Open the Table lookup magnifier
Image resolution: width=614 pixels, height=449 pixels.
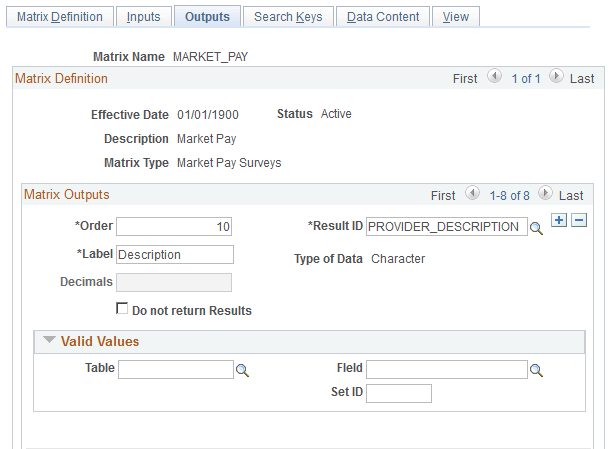click(242, 370)
